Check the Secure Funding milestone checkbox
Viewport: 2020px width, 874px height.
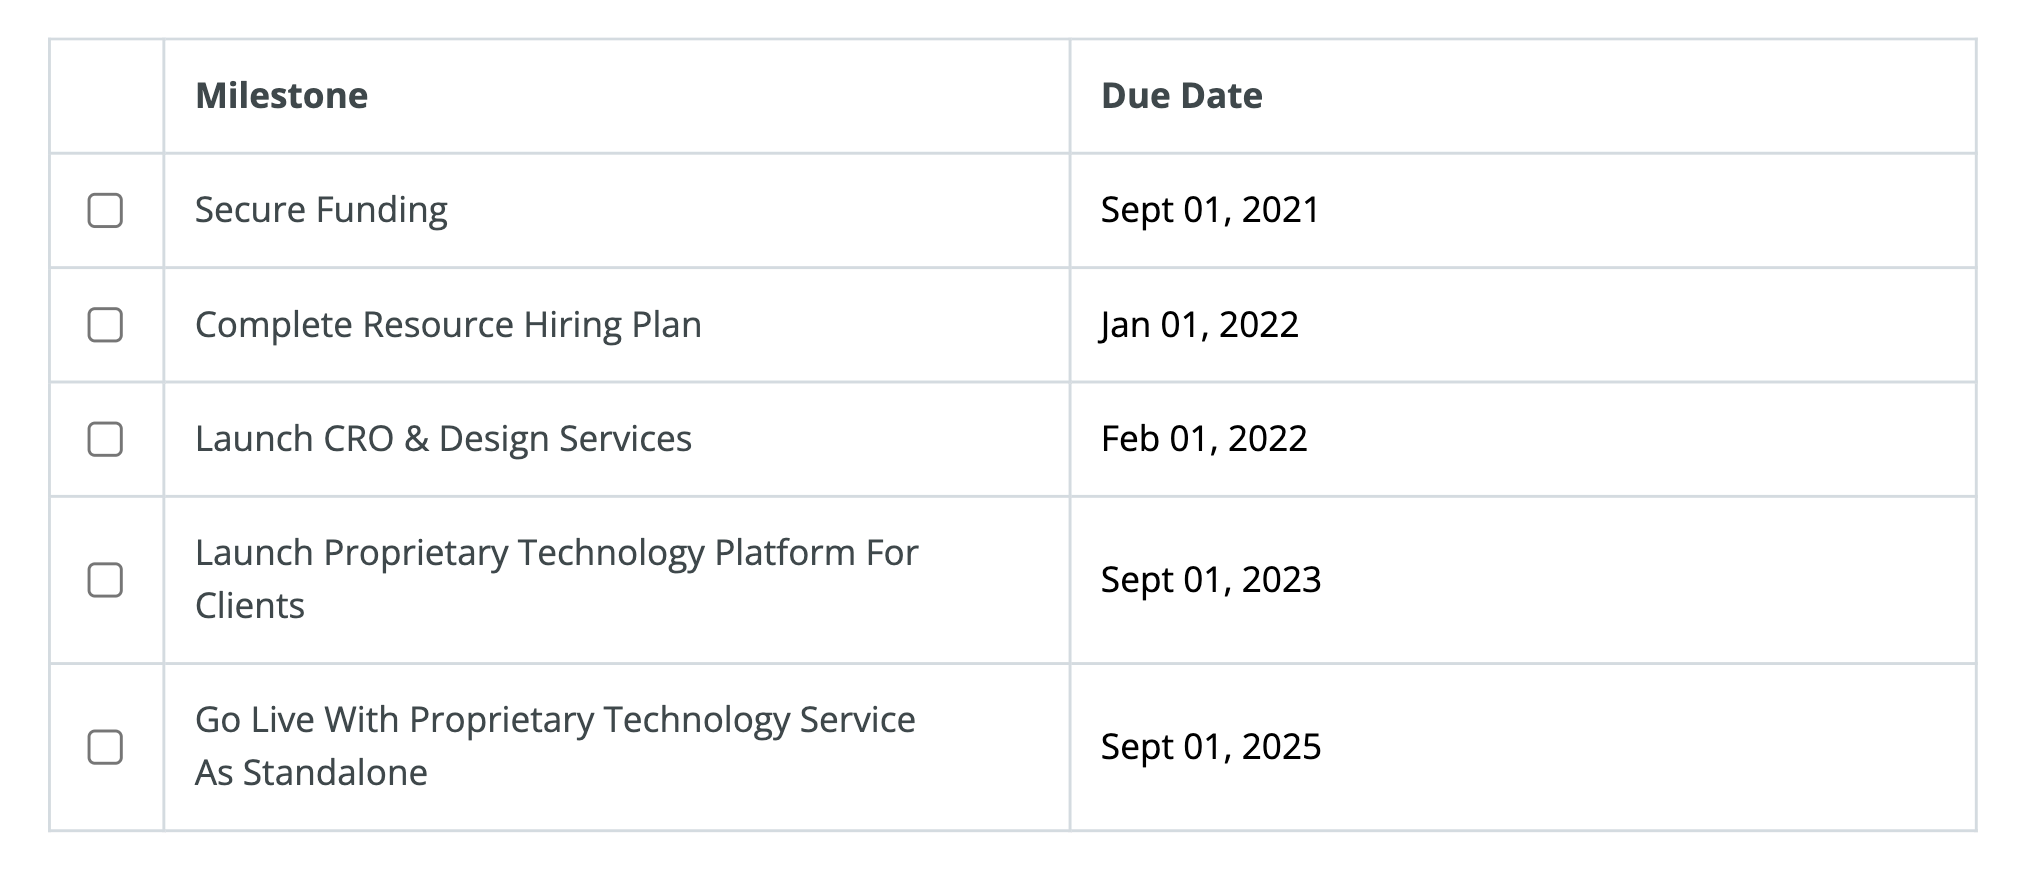pos(105,210)
